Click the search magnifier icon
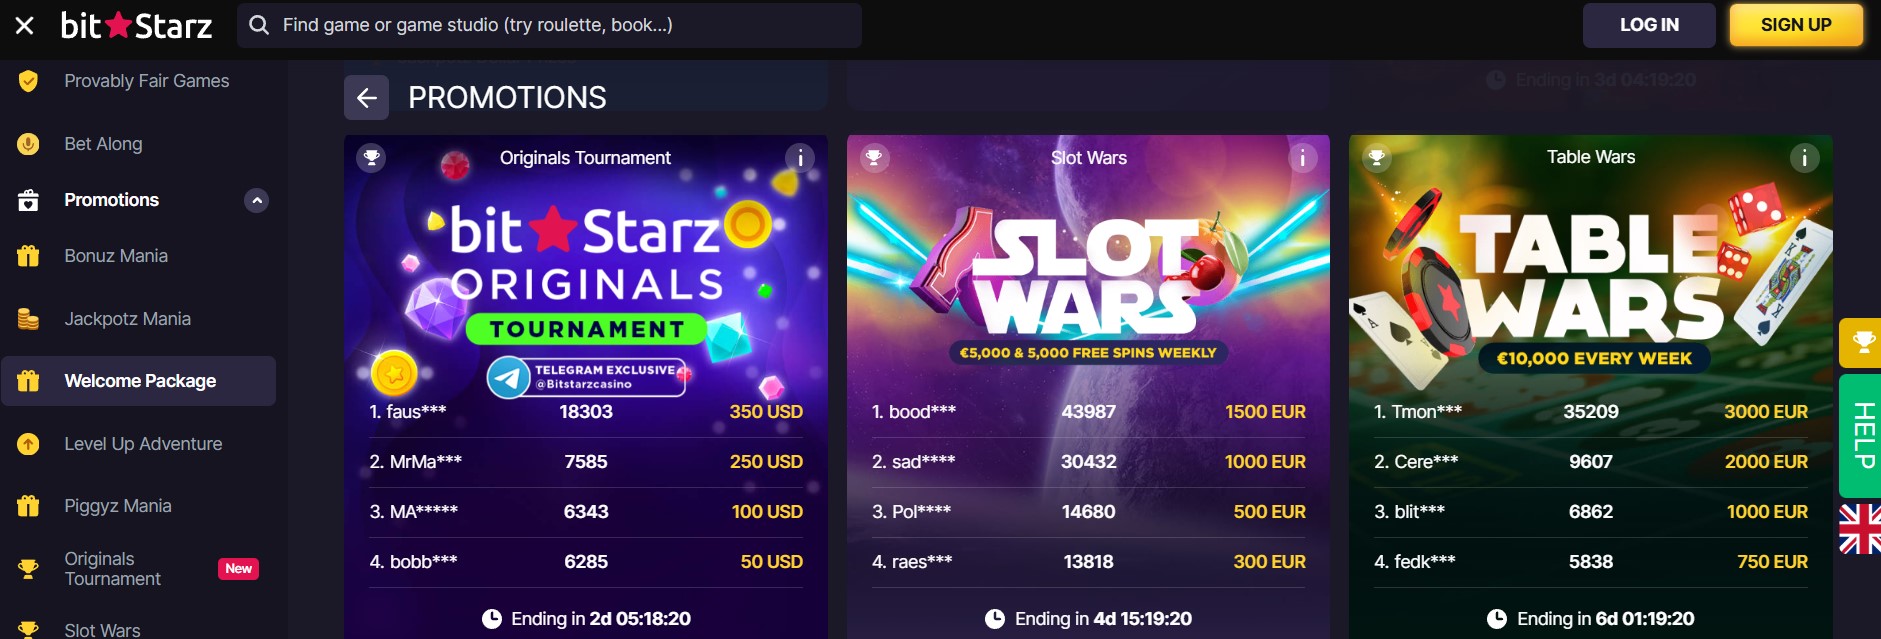 (259, 24)
